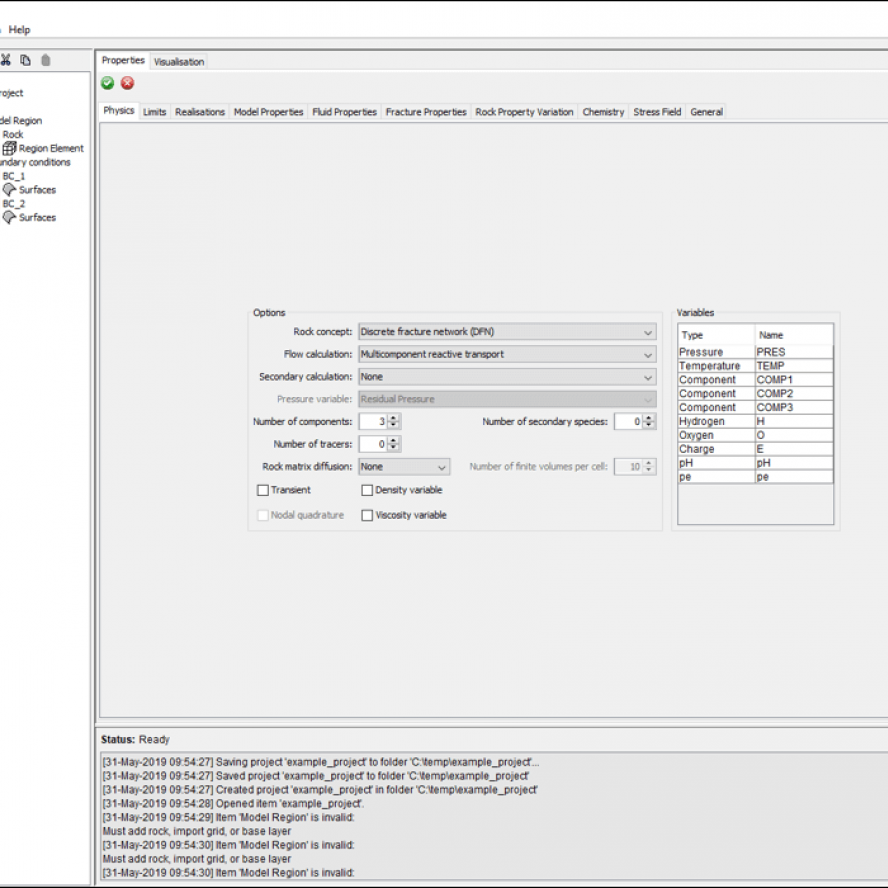Click the PRES name cell
The width and height of the screenshot is (888, 888).
[794, 352]
